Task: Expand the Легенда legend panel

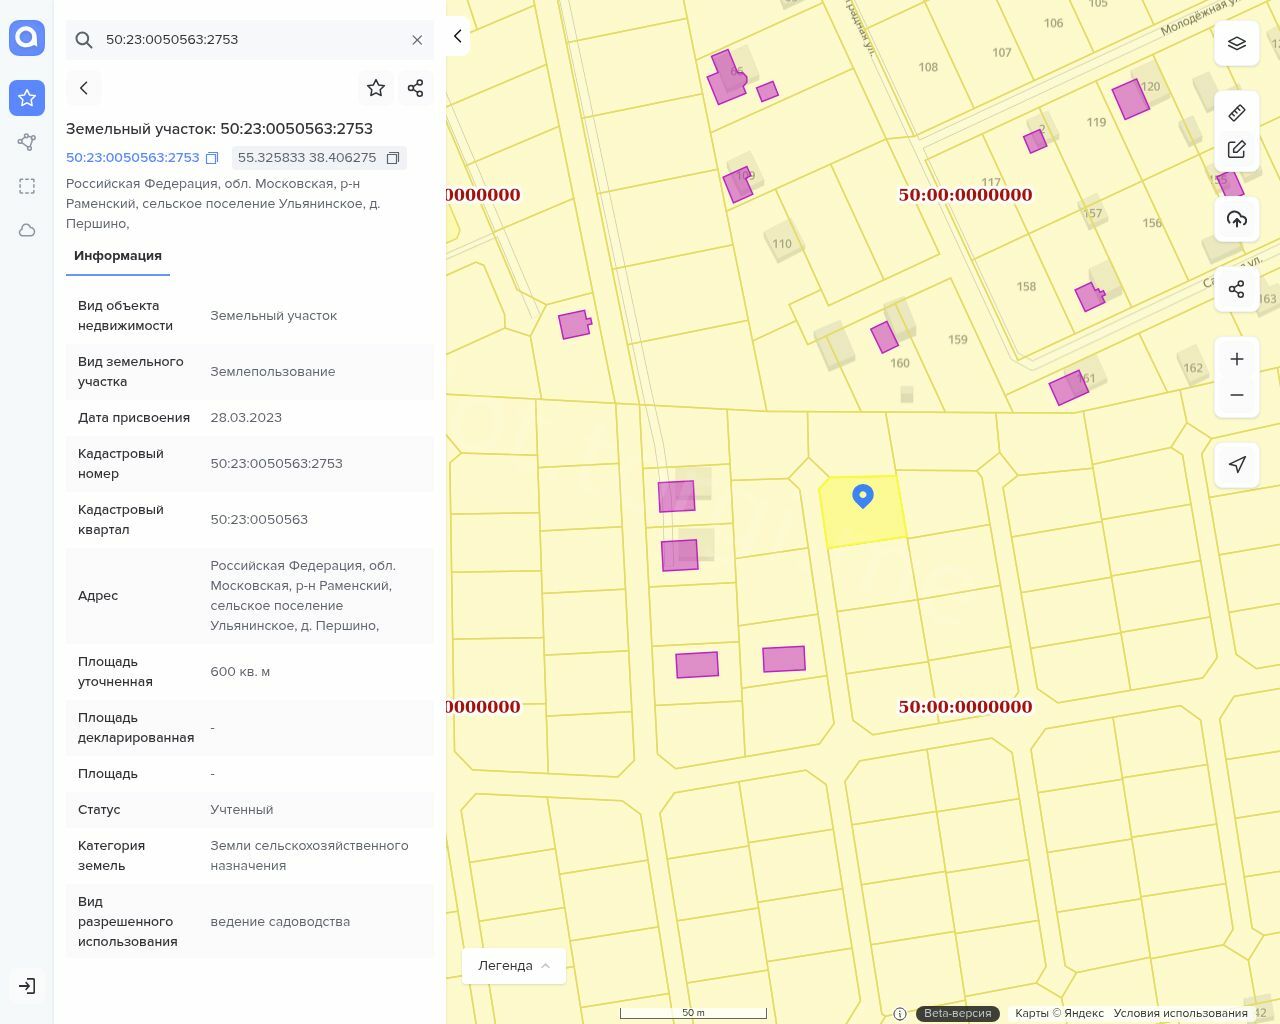Action: pos(513,965)
